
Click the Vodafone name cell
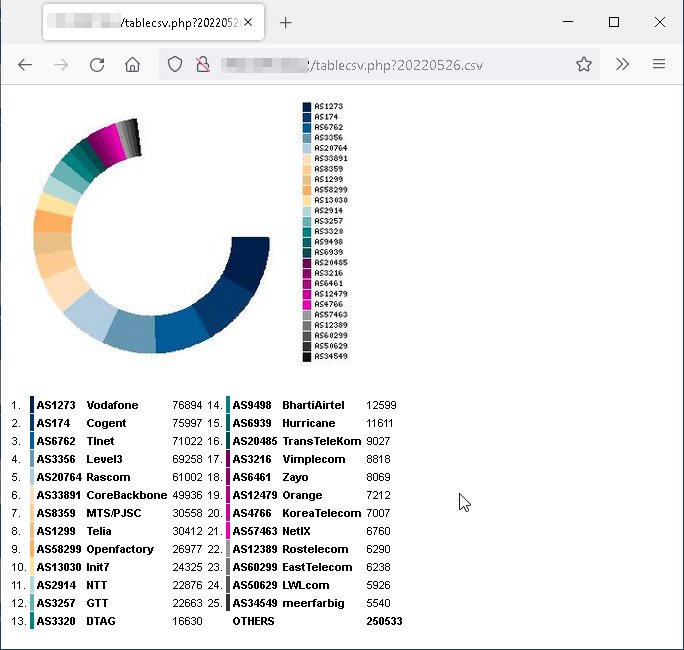(x=112, y=405)
